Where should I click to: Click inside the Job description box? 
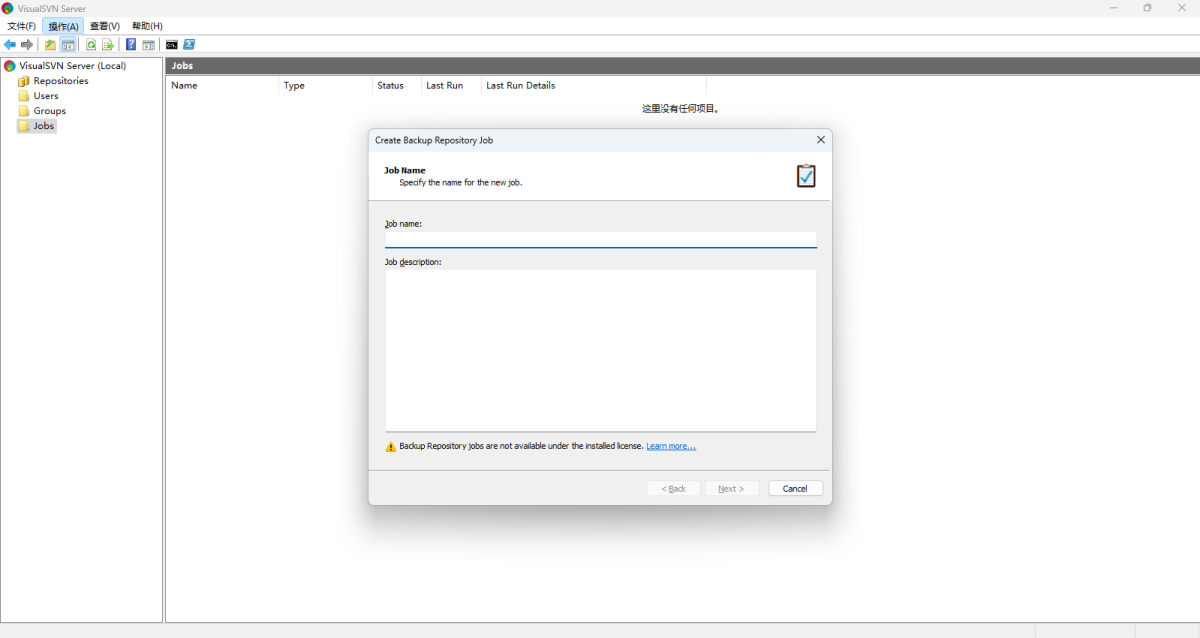600,350
